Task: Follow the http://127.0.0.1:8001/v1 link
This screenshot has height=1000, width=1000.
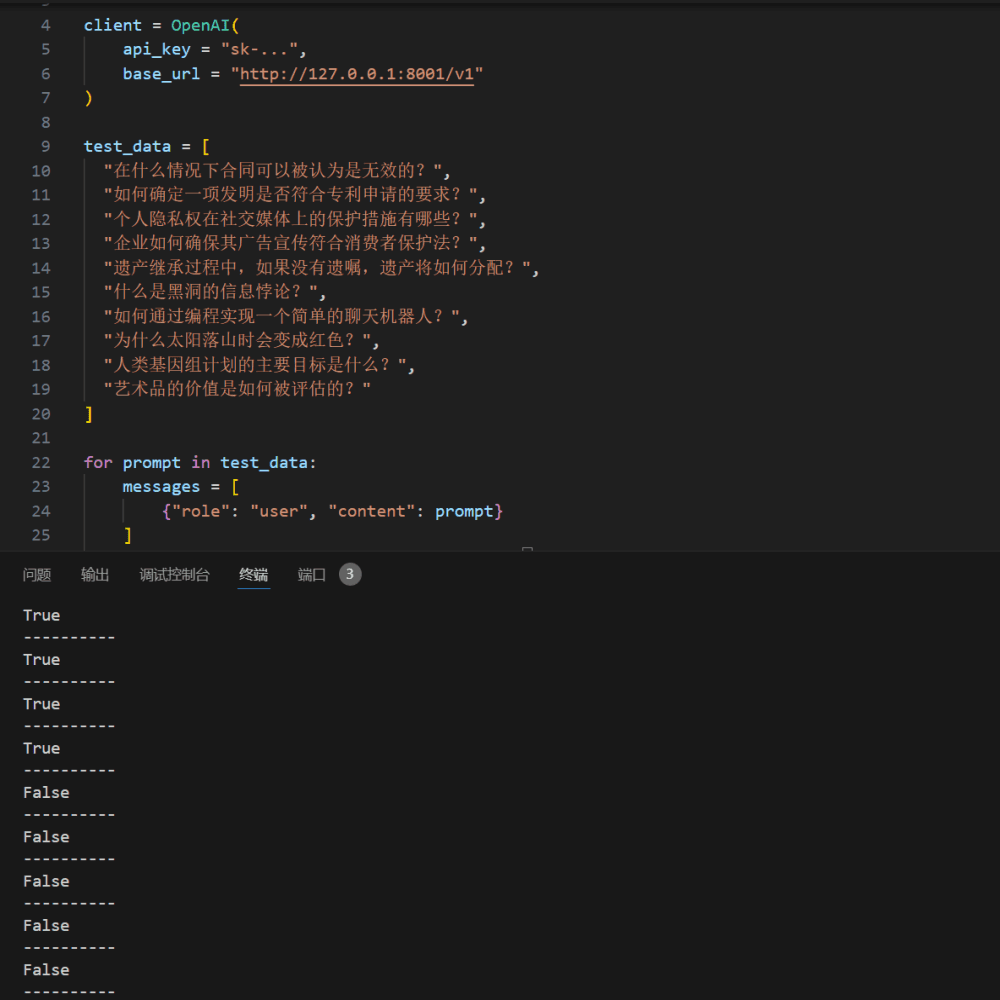Action: pos(357,74)
